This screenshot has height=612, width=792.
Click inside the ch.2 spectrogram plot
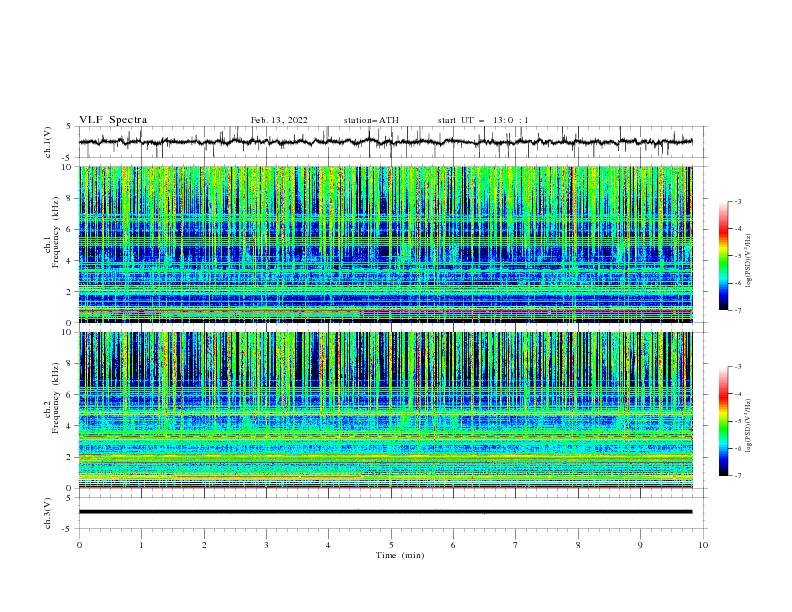coord(385,410)
